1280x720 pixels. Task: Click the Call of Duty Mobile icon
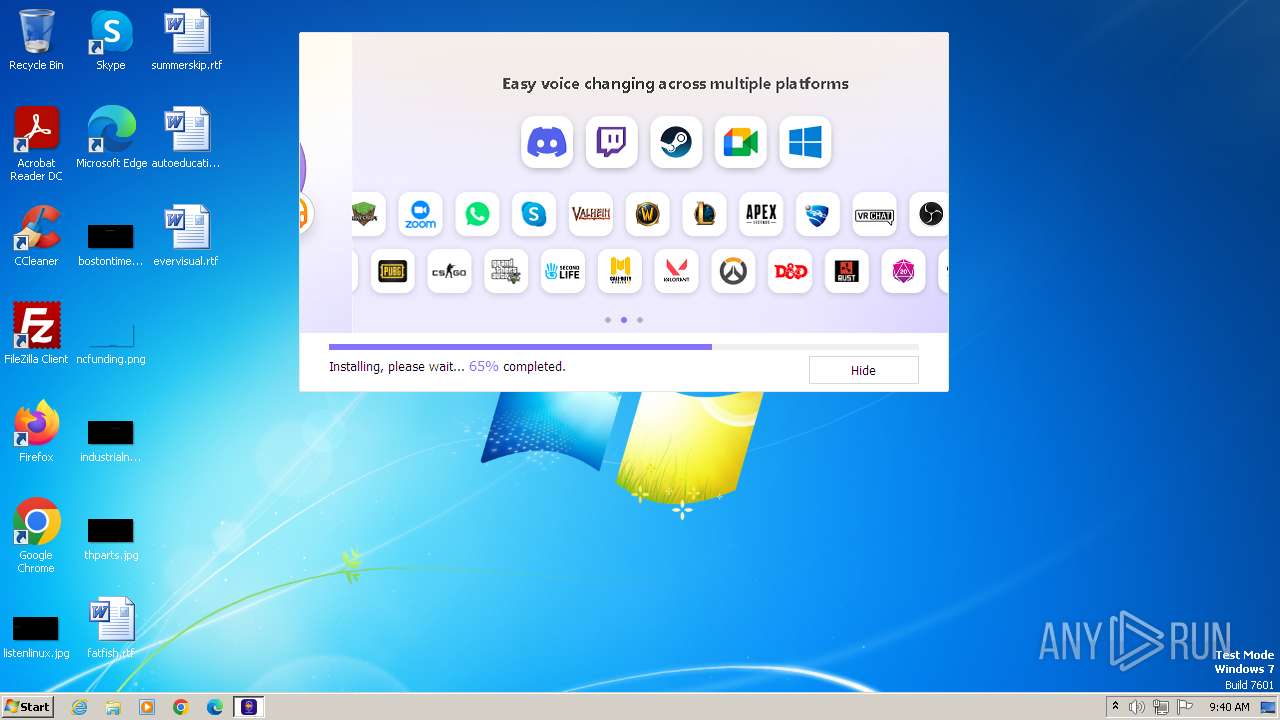click(619, 271)
